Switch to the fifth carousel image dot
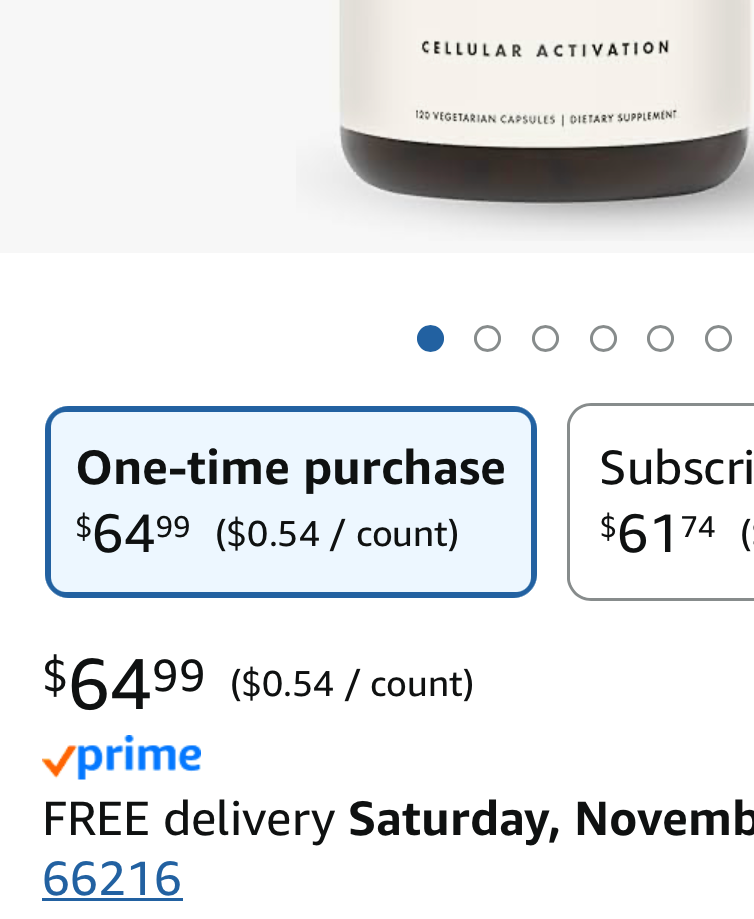The height and width of the screenshot is (919, 754). [x=660, y=339]
